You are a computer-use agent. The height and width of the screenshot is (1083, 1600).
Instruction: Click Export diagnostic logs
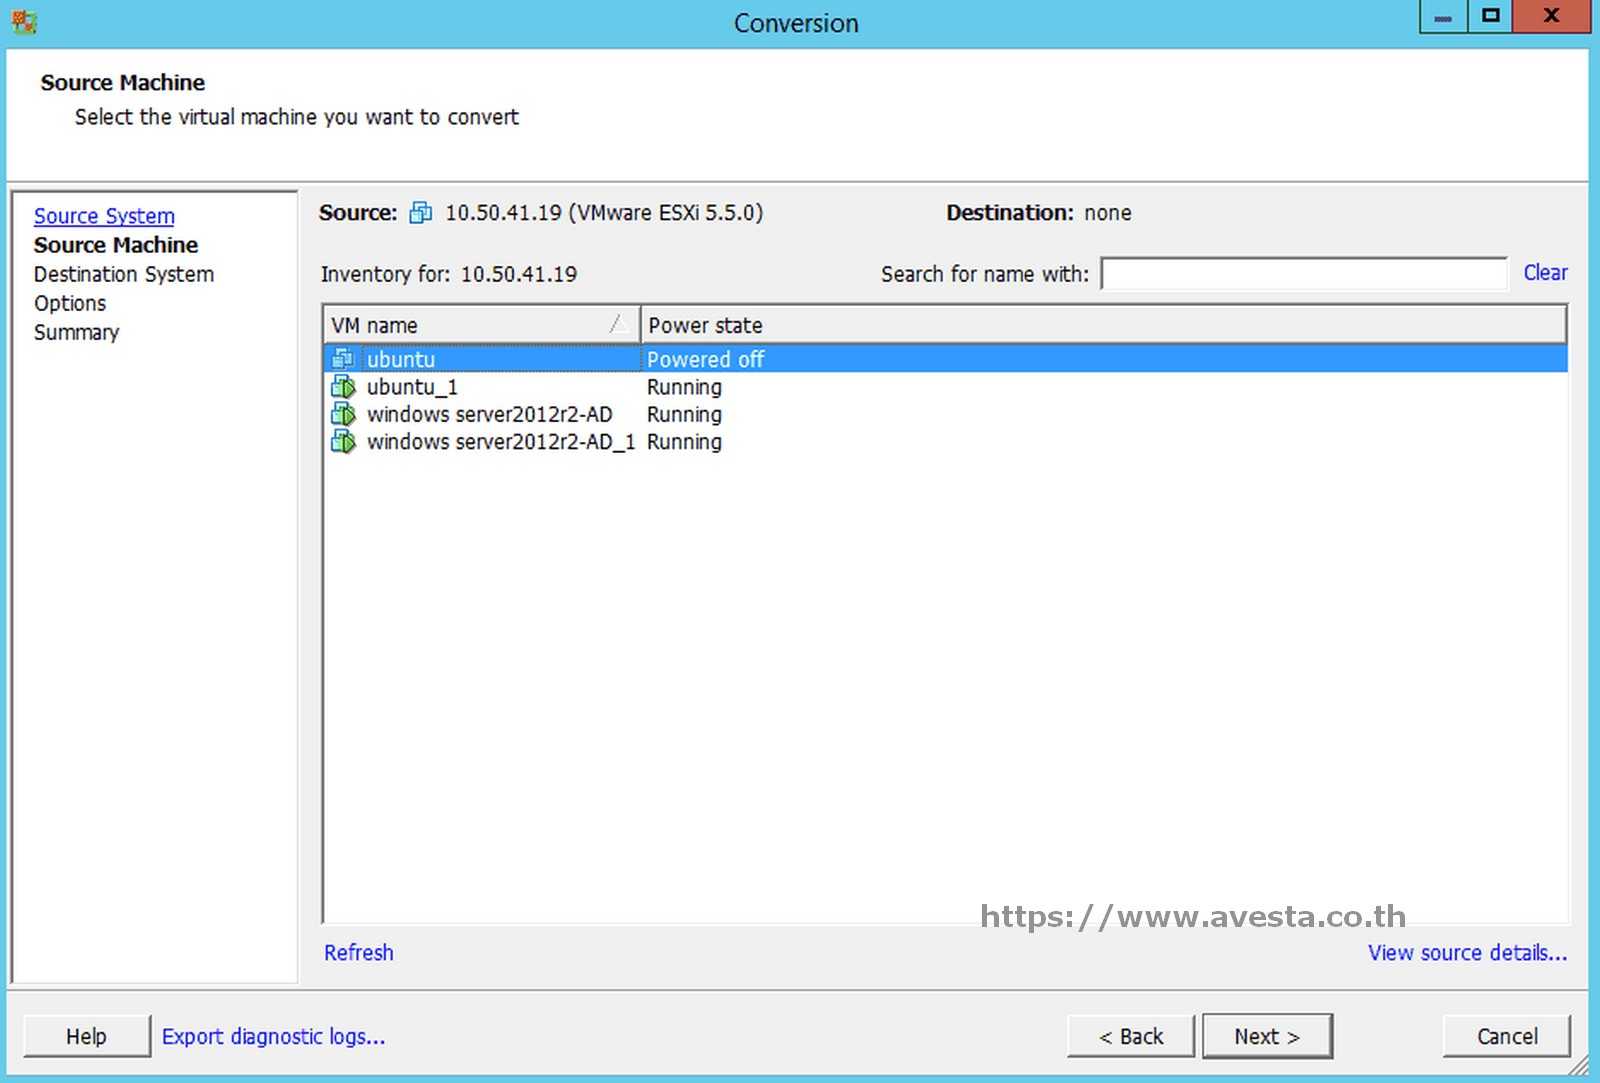[x=274, y=1036]
